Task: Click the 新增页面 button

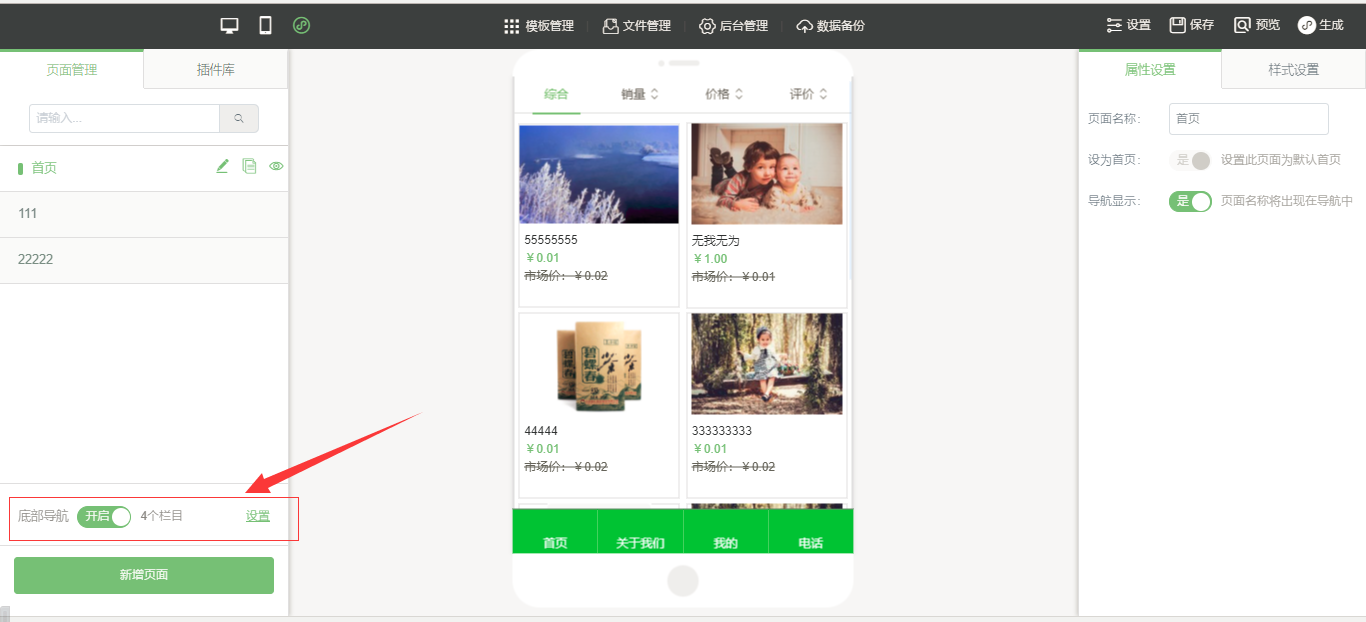Action: click(144, 575)
